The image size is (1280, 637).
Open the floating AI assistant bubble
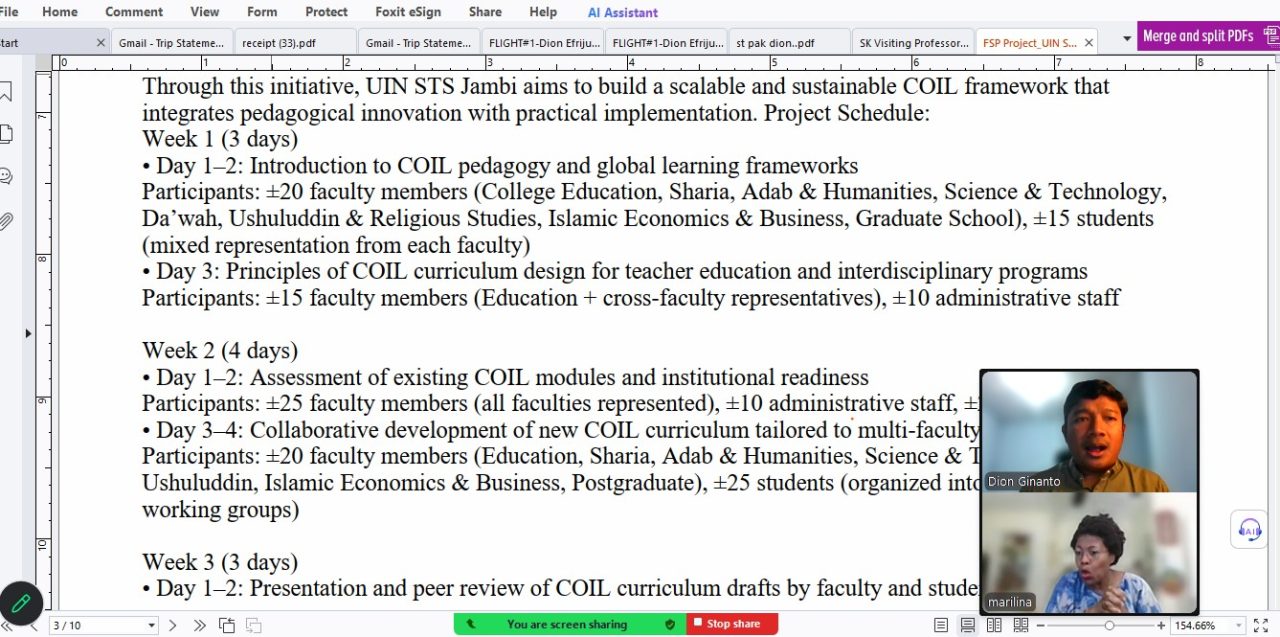tap(1250, 529)
